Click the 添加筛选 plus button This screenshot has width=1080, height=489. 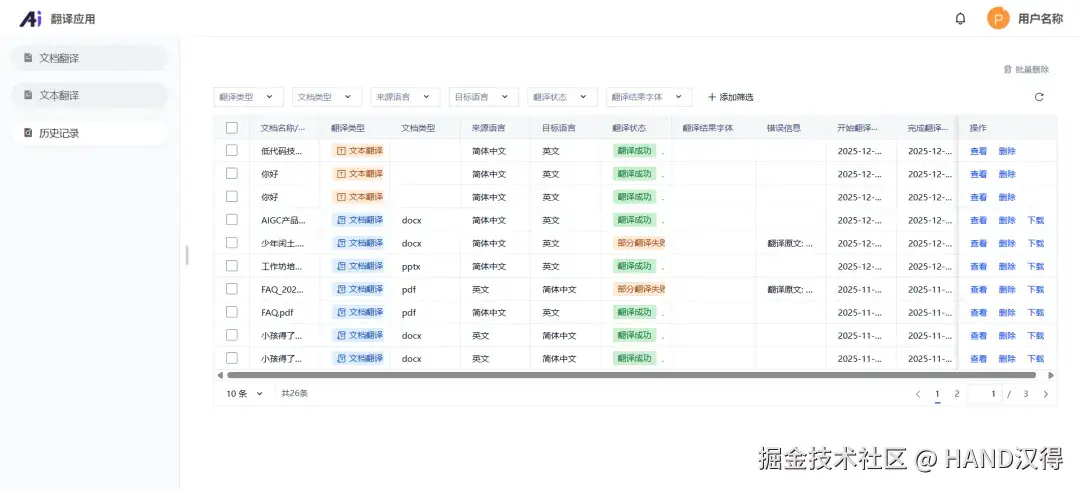[x=731, y=97]
